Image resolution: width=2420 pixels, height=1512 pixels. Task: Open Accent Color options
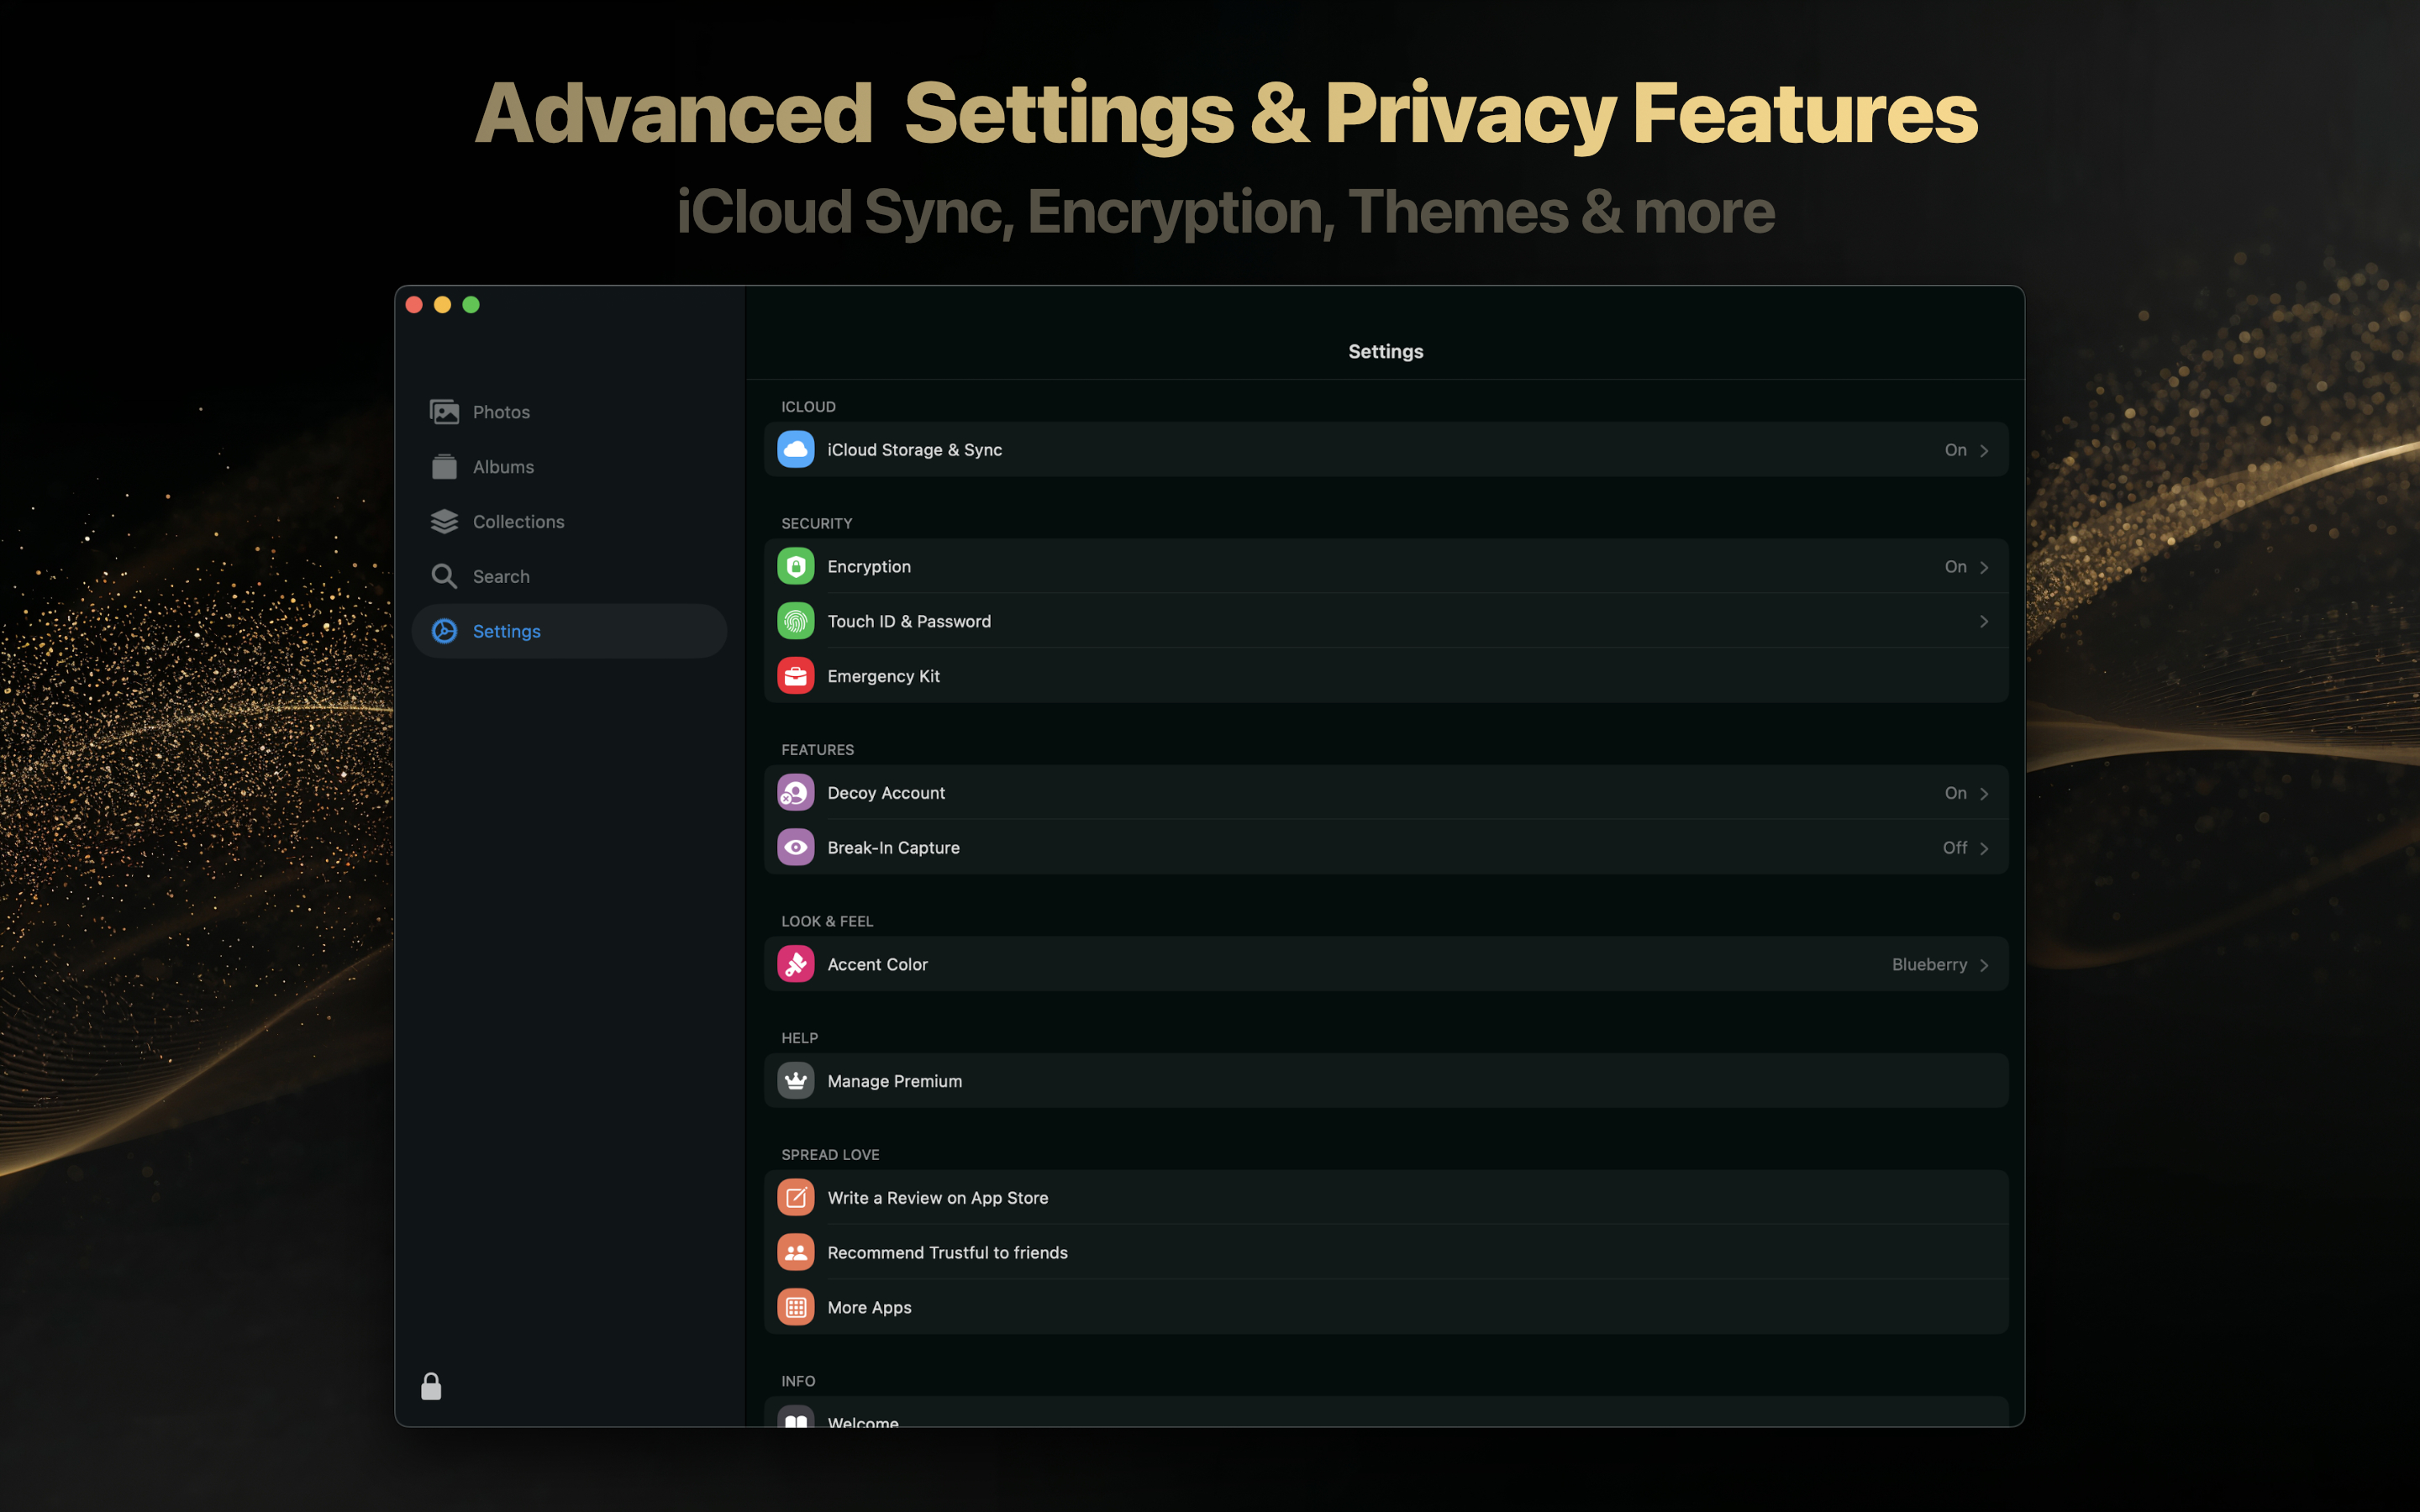[x=1386, y=965]
